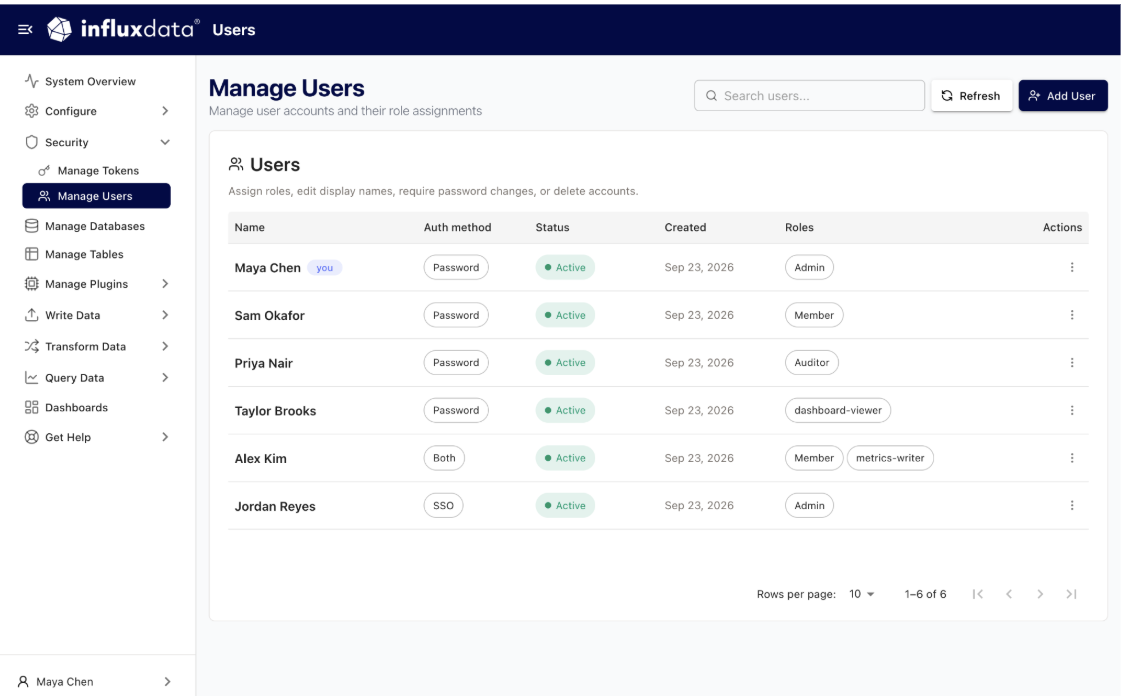Open Manage Tokens page

click(96, 171)
